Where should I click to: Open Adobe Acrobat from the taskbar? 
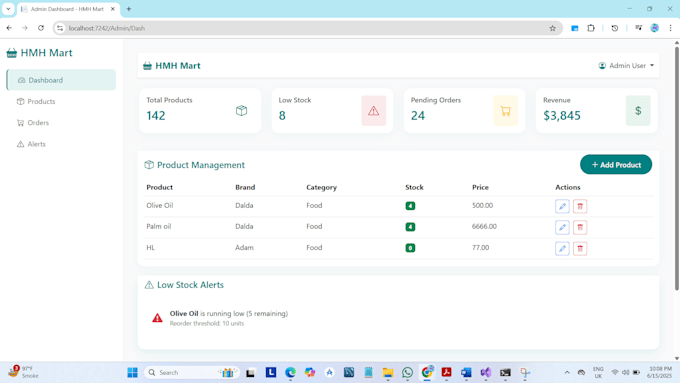point(446,373)
